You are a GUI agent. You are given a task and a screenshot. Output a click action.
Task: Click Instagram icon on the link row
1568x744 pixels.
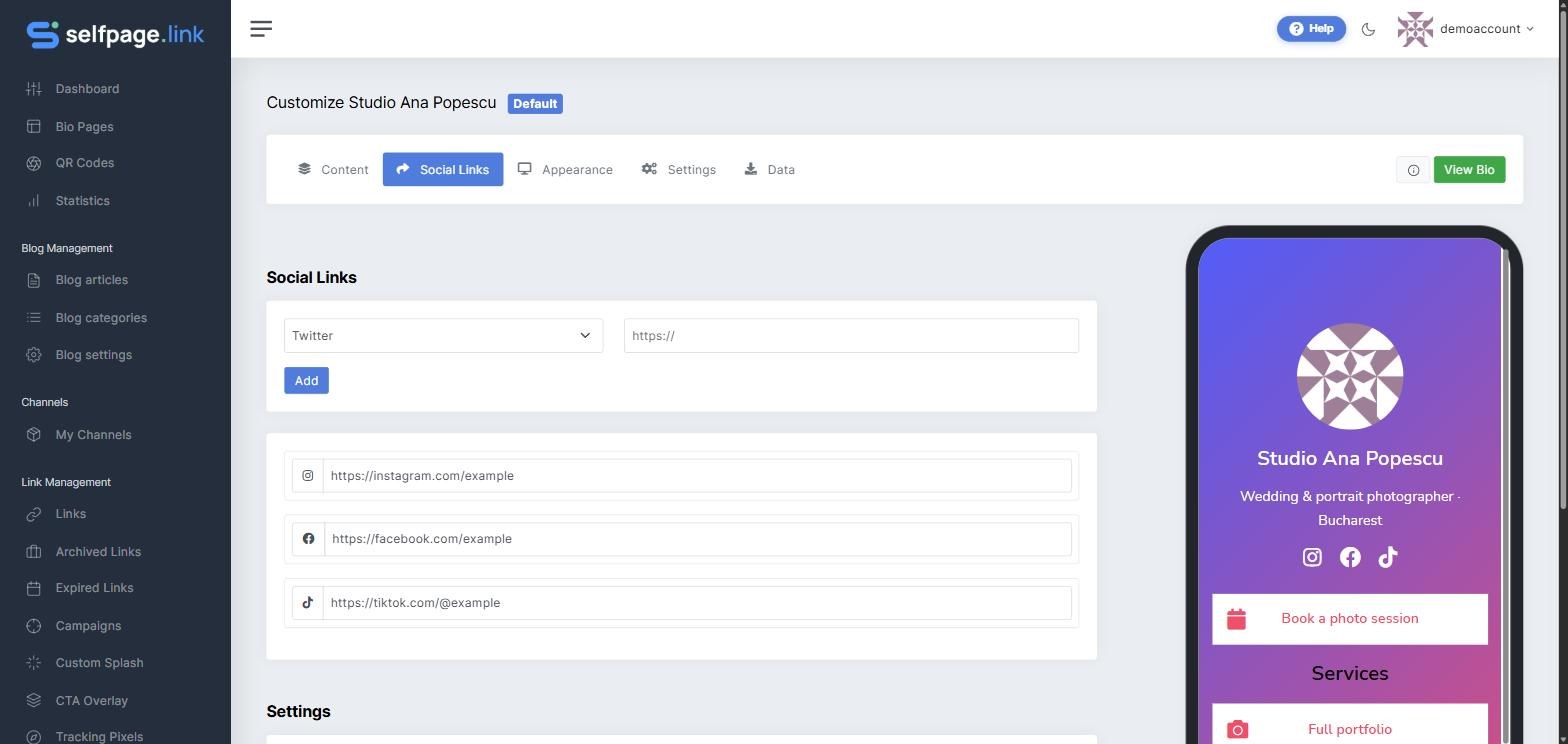(x=308, y=476)
